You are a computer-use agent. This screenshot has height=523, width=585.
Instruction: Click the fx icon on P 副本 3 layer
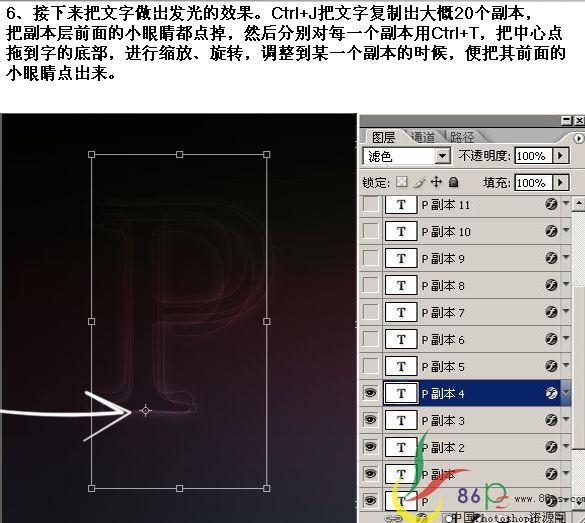pyautogui.click(x=551, y=420)
